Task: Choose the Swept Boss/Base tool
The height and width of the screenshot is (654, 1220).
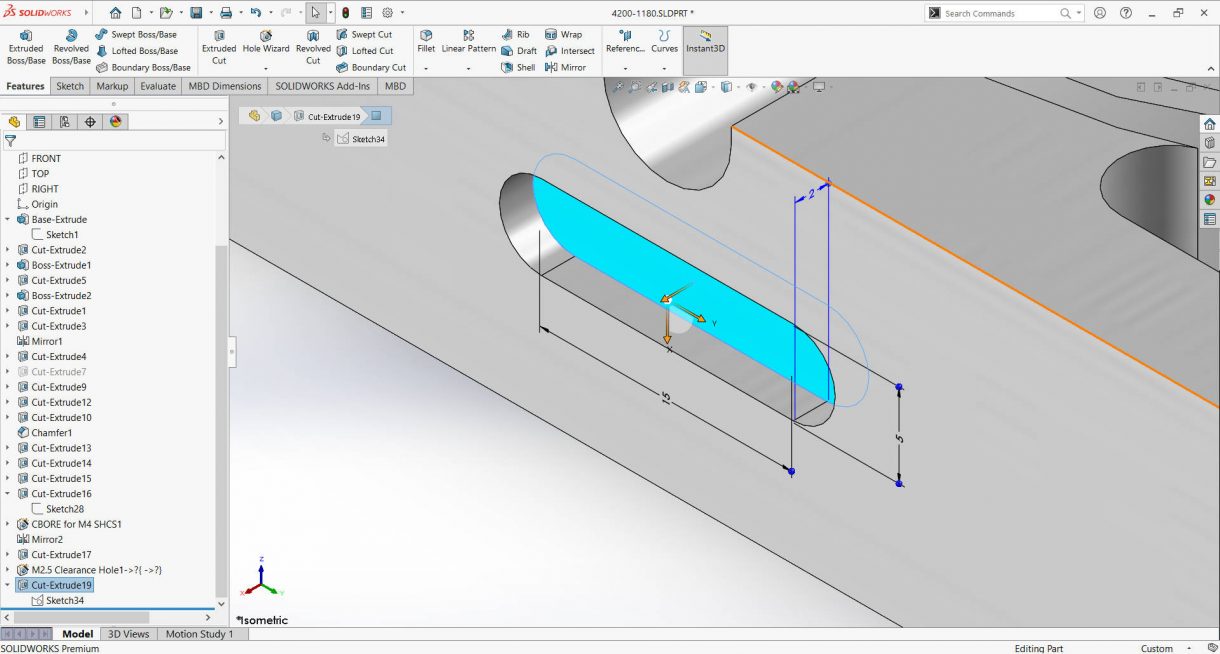Action: click(136, 34)
